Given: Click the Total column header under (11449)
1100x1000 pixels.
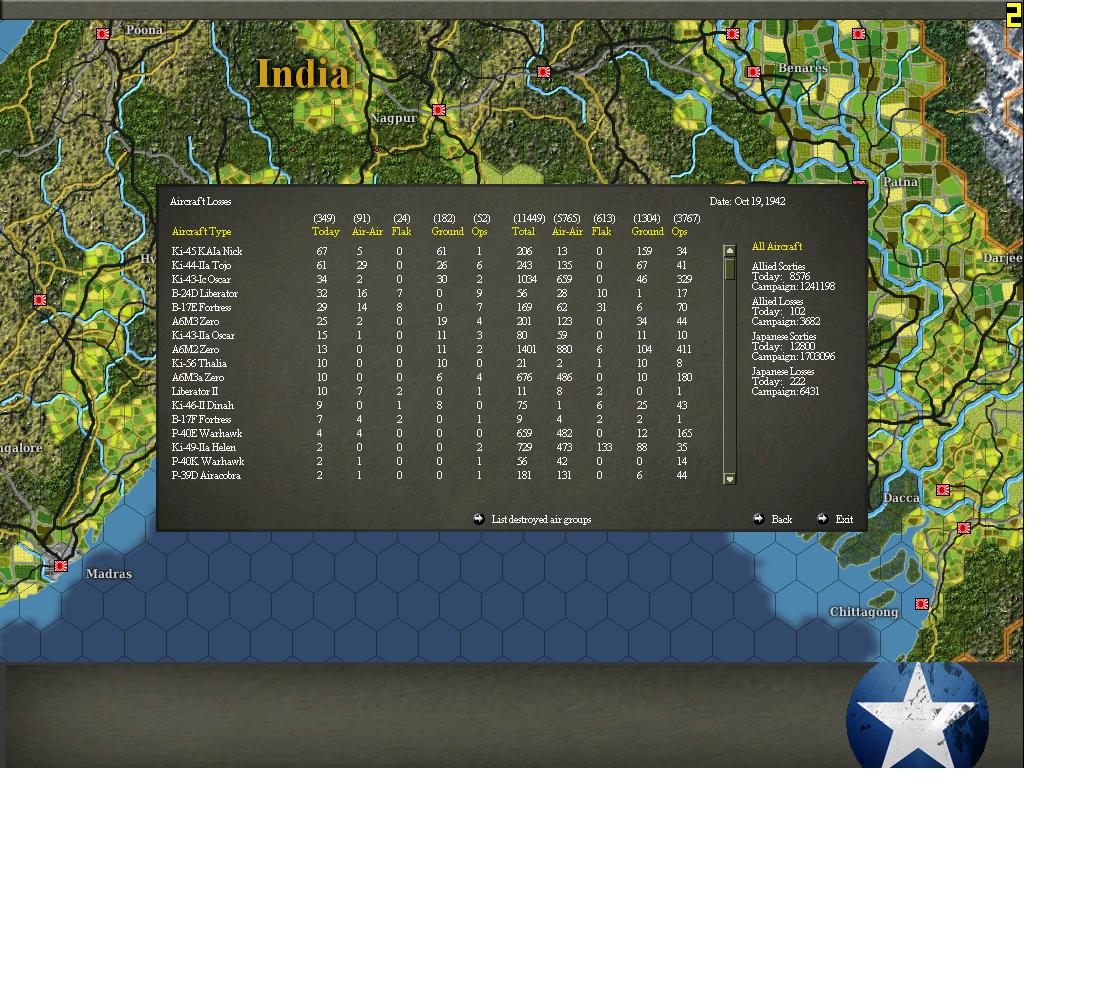Looking at the screenshot, I should tap(523, 232).
